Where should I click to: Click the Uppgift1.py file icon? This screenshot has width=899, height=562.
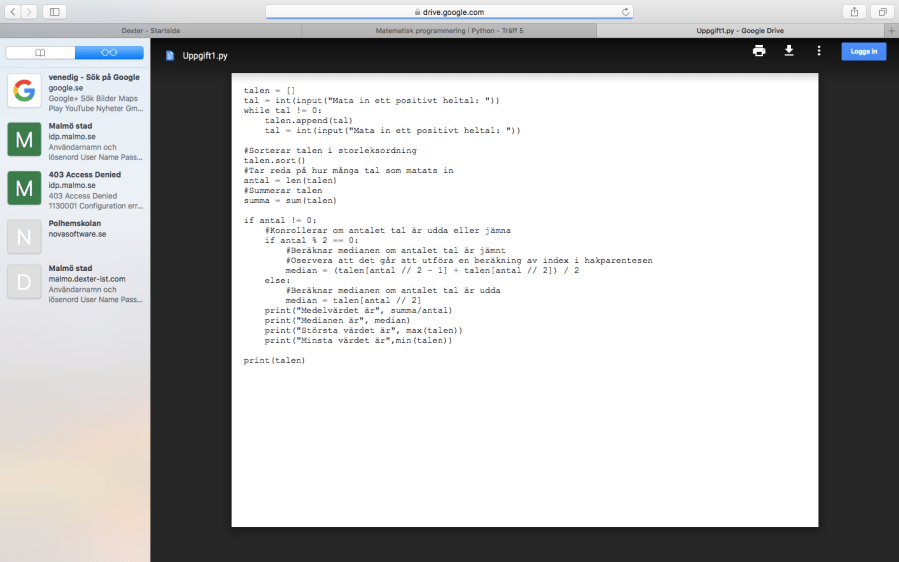[x=170, y=56]
